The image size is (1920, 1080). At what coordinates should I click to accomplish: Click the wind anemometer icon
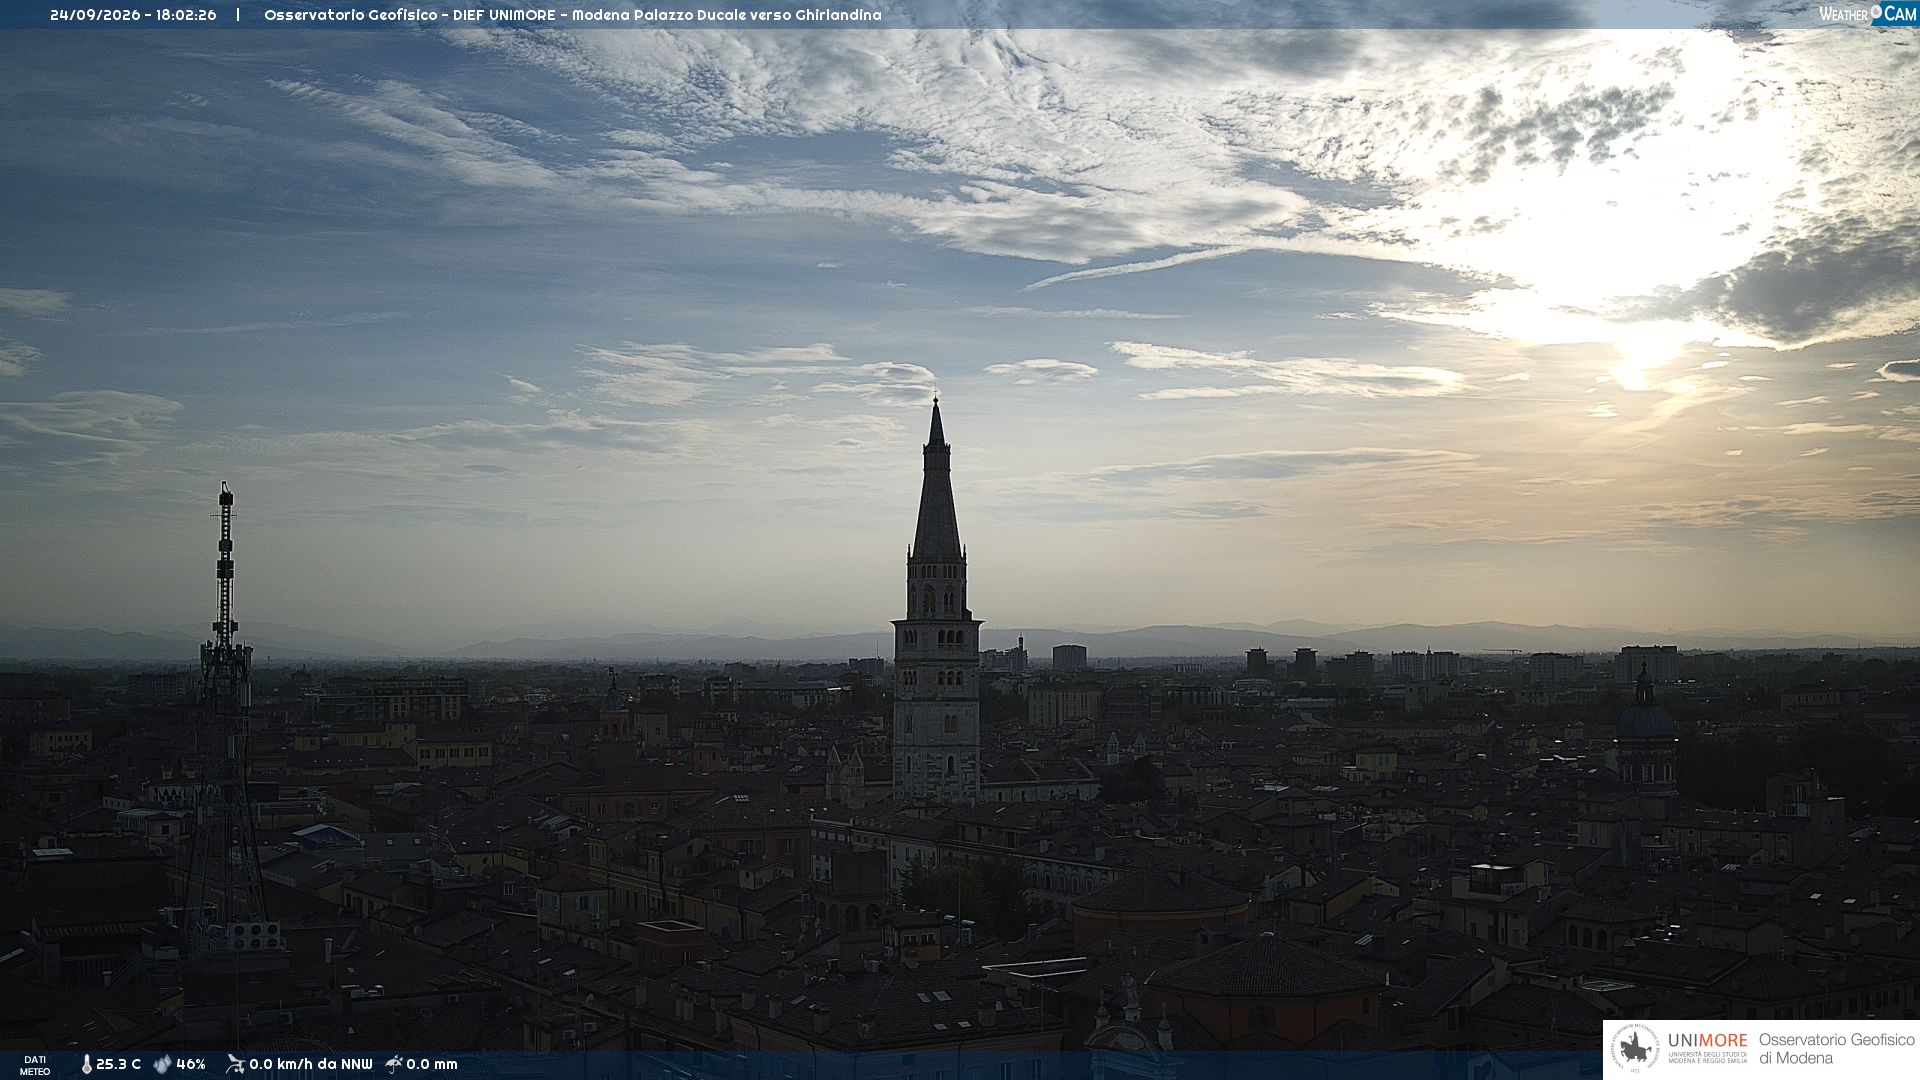tap(235, 1064)
